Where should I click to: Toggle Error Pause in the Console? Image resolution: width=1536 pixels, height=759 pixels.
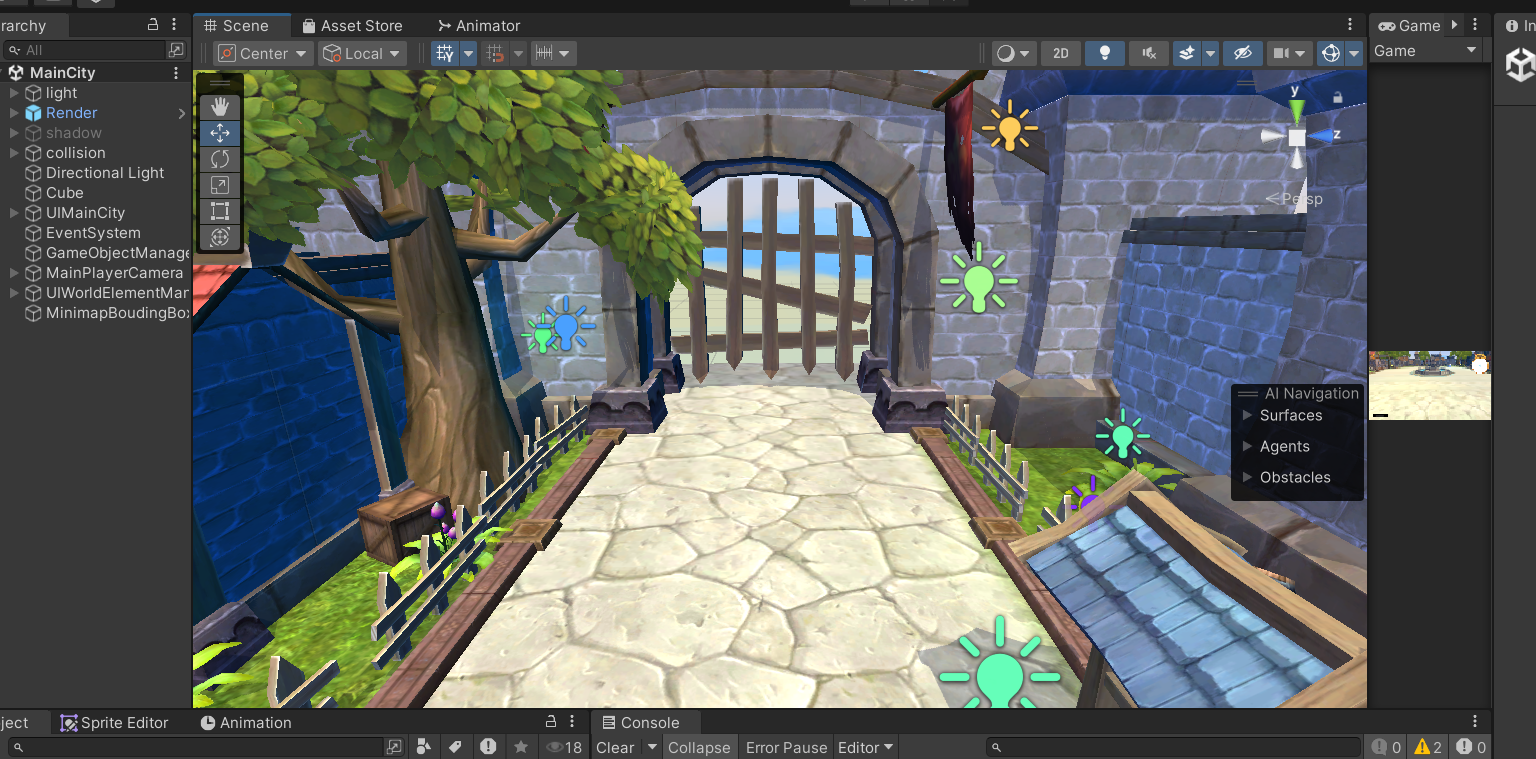click(x=786, y=747)
